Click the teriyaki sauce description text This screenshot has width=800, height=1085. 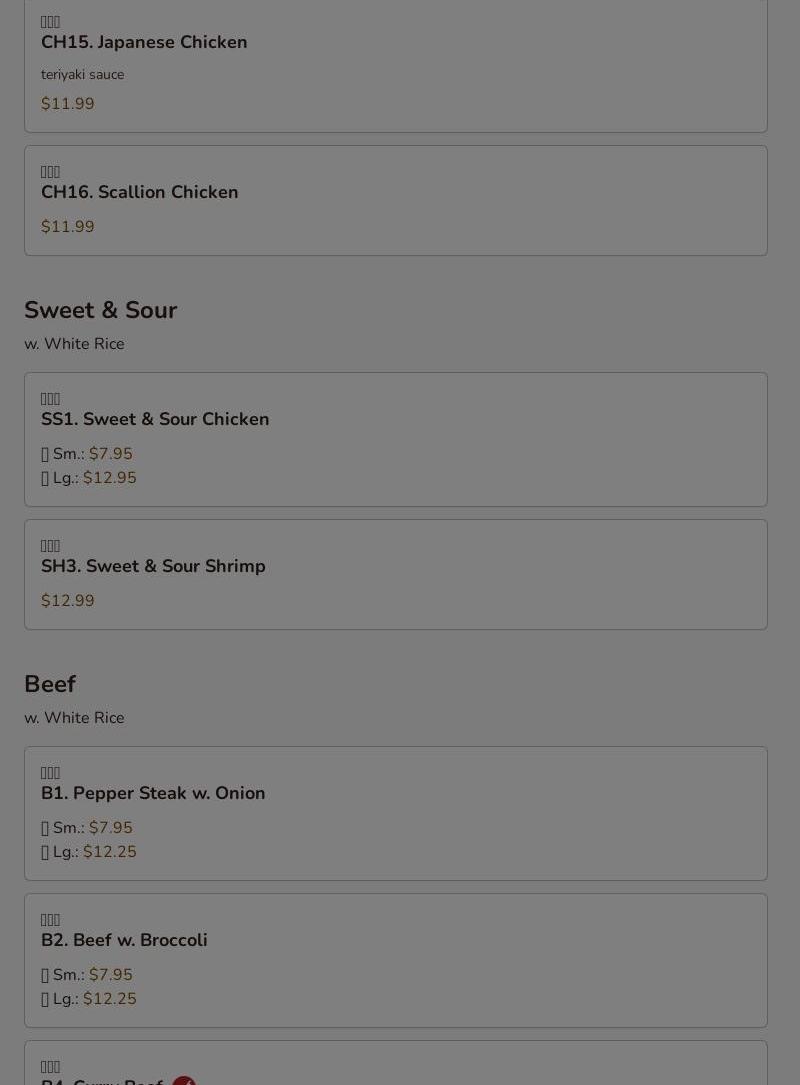point(82,75)
